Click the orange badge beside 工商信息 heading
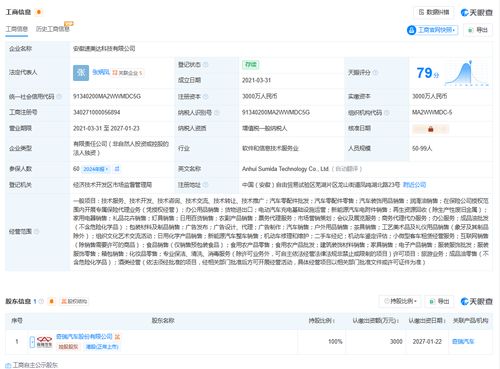The image size is (500, 369). point(39,12)
